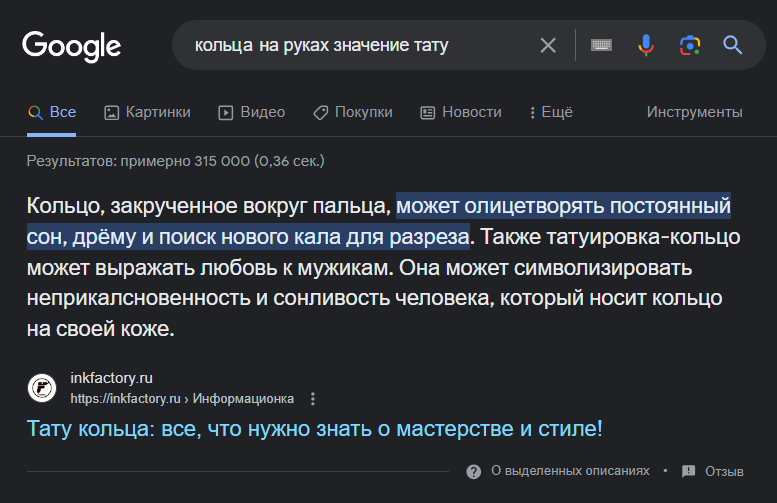Open the Тату кольца result title link

(x=315, y=430)
